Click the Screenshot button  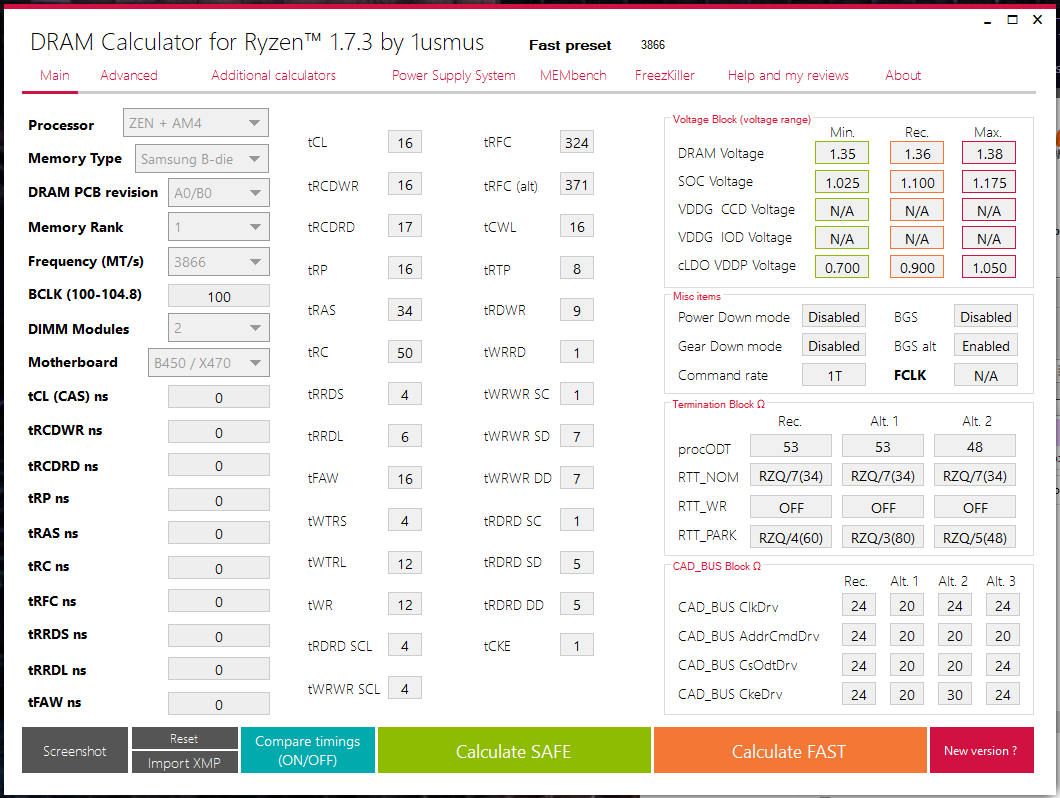coord(75,751)
